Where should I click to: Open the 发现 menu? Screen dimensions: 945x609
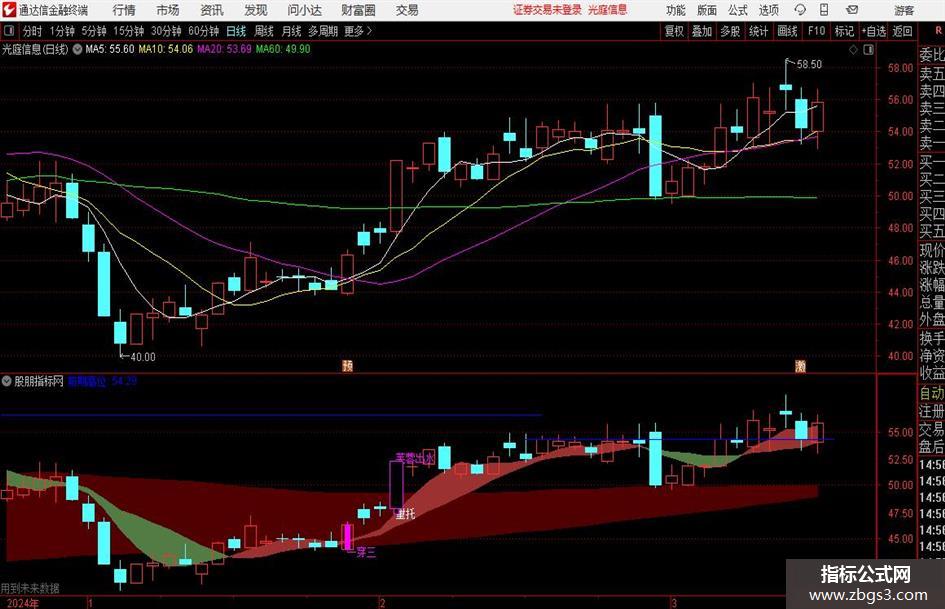click(256, 10)
